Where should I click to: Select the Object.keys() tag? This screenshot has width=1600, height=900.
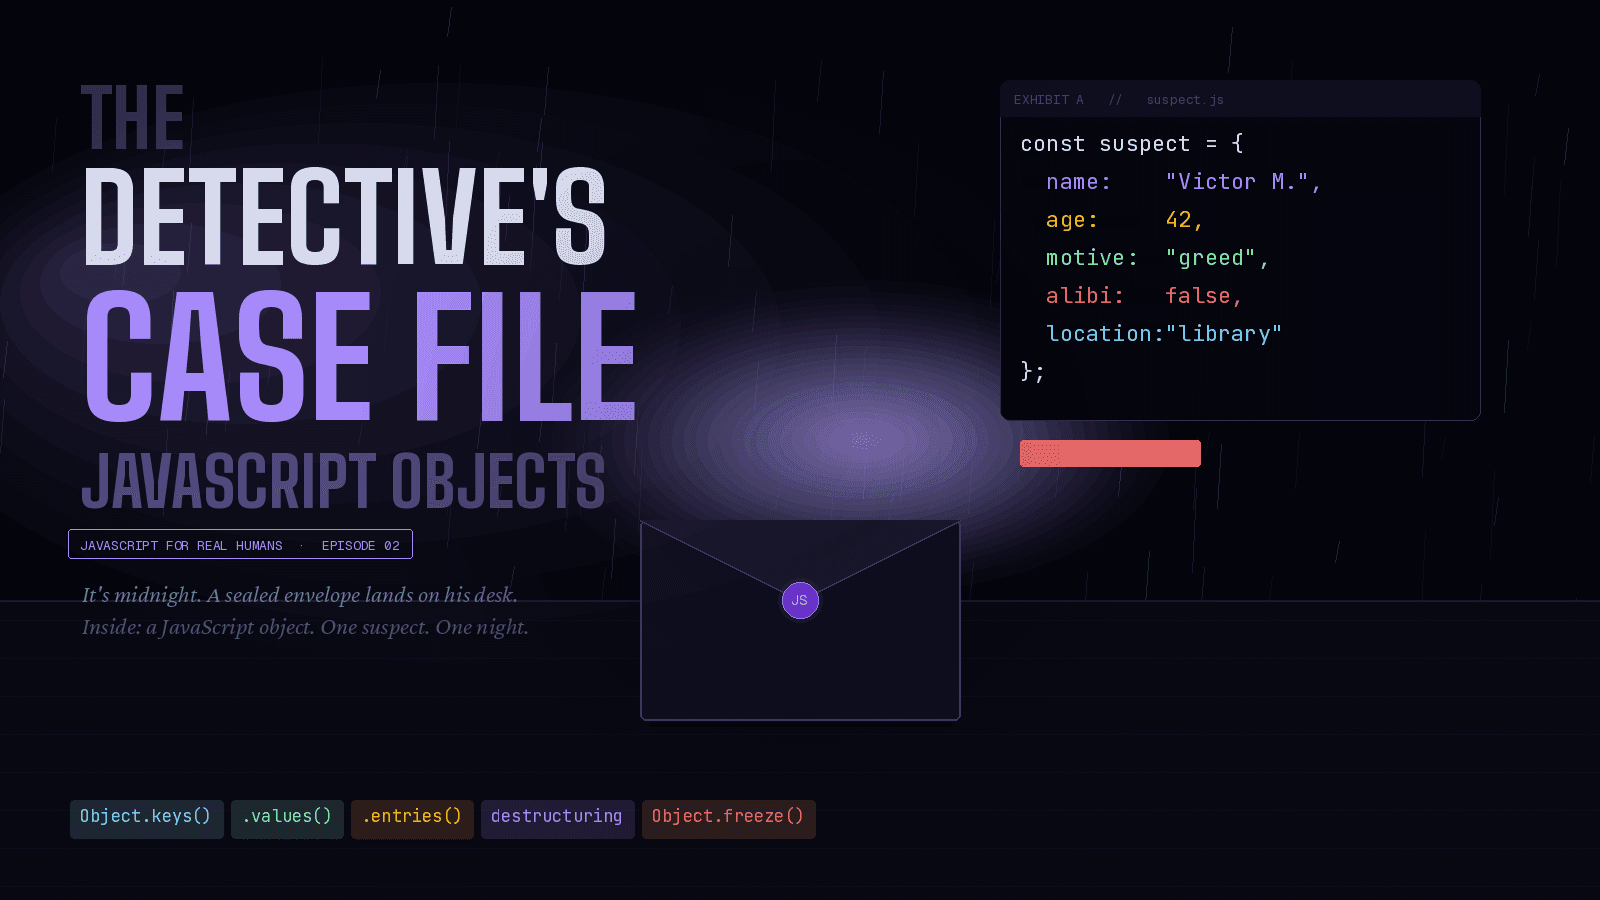click(146, 817)
